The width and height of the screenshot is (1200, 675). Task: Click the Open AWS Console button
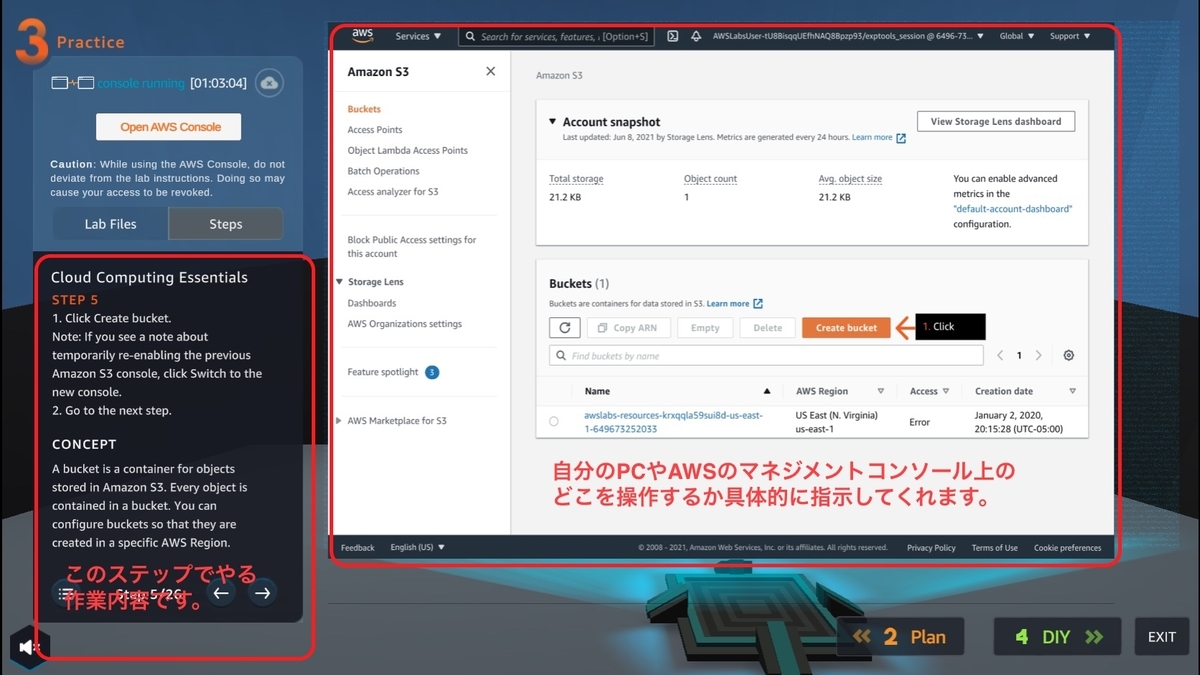pos(169,127)
